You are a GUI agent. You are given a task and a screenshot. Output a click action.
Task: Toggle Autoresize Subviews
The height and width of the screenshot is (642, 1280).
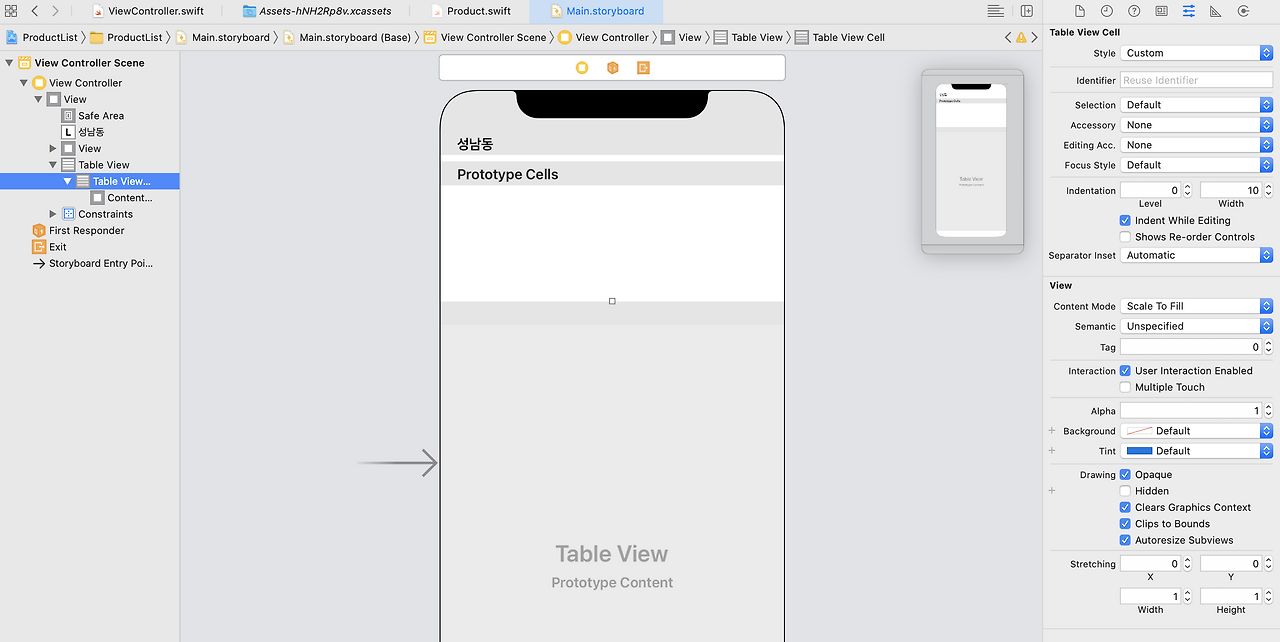tap(1125, 540)
